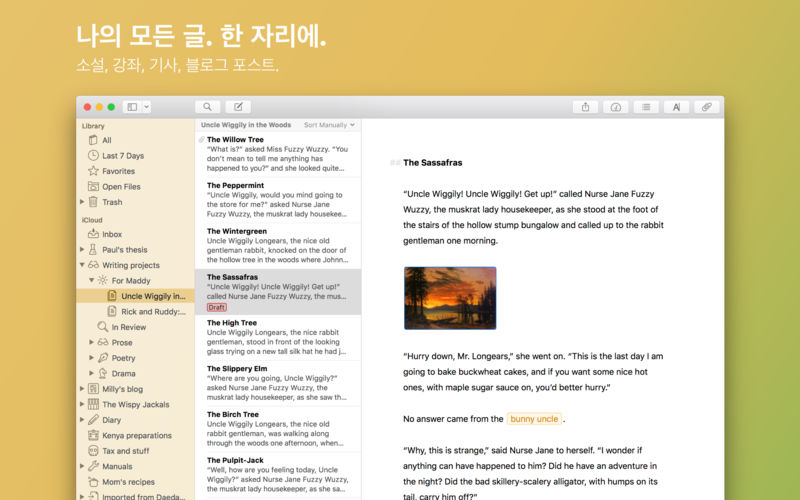This screenshot has width=800, height=500.
Task: Open the markup 'A' toolbar icon
Action: click(677, 107)
